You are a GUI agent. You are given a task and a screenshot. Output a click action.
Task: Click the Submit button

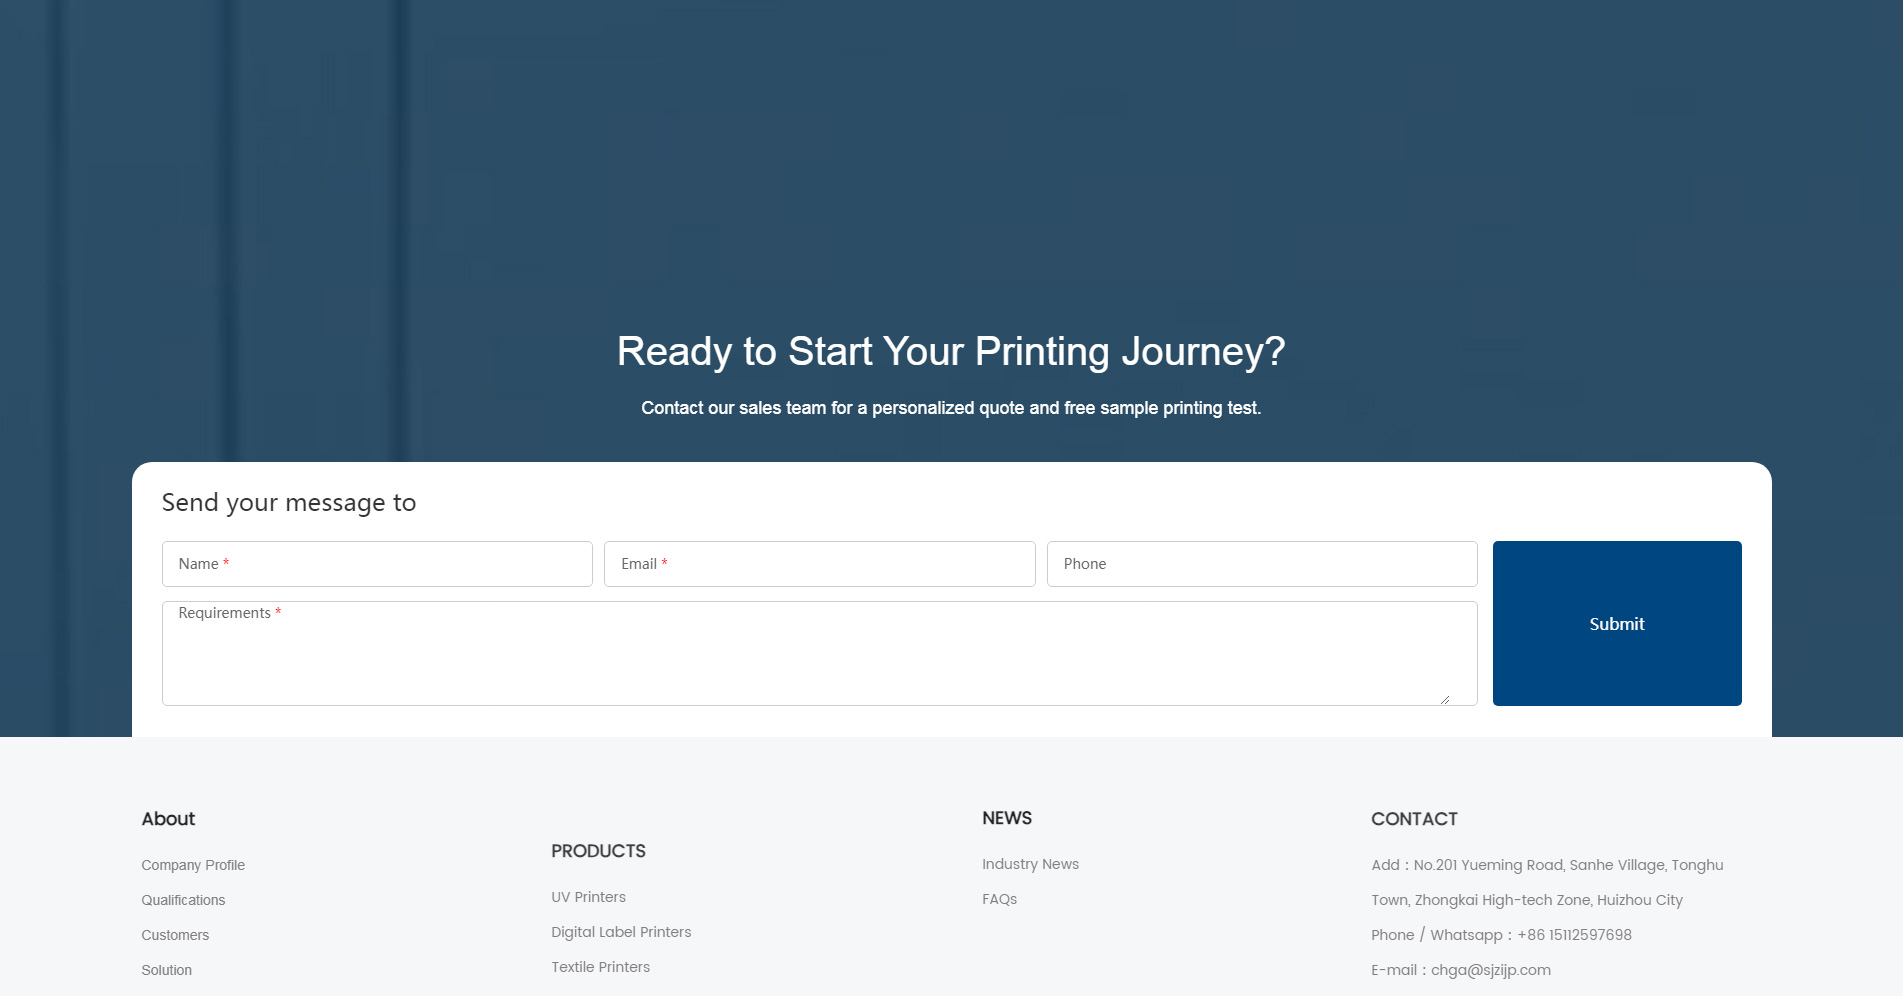[1617, 623]
